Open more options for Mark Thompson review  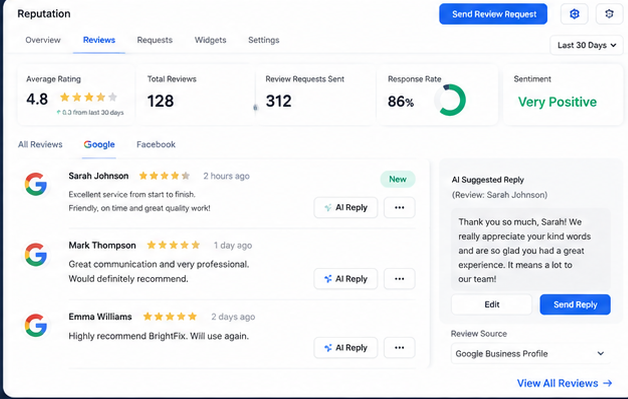399,279
